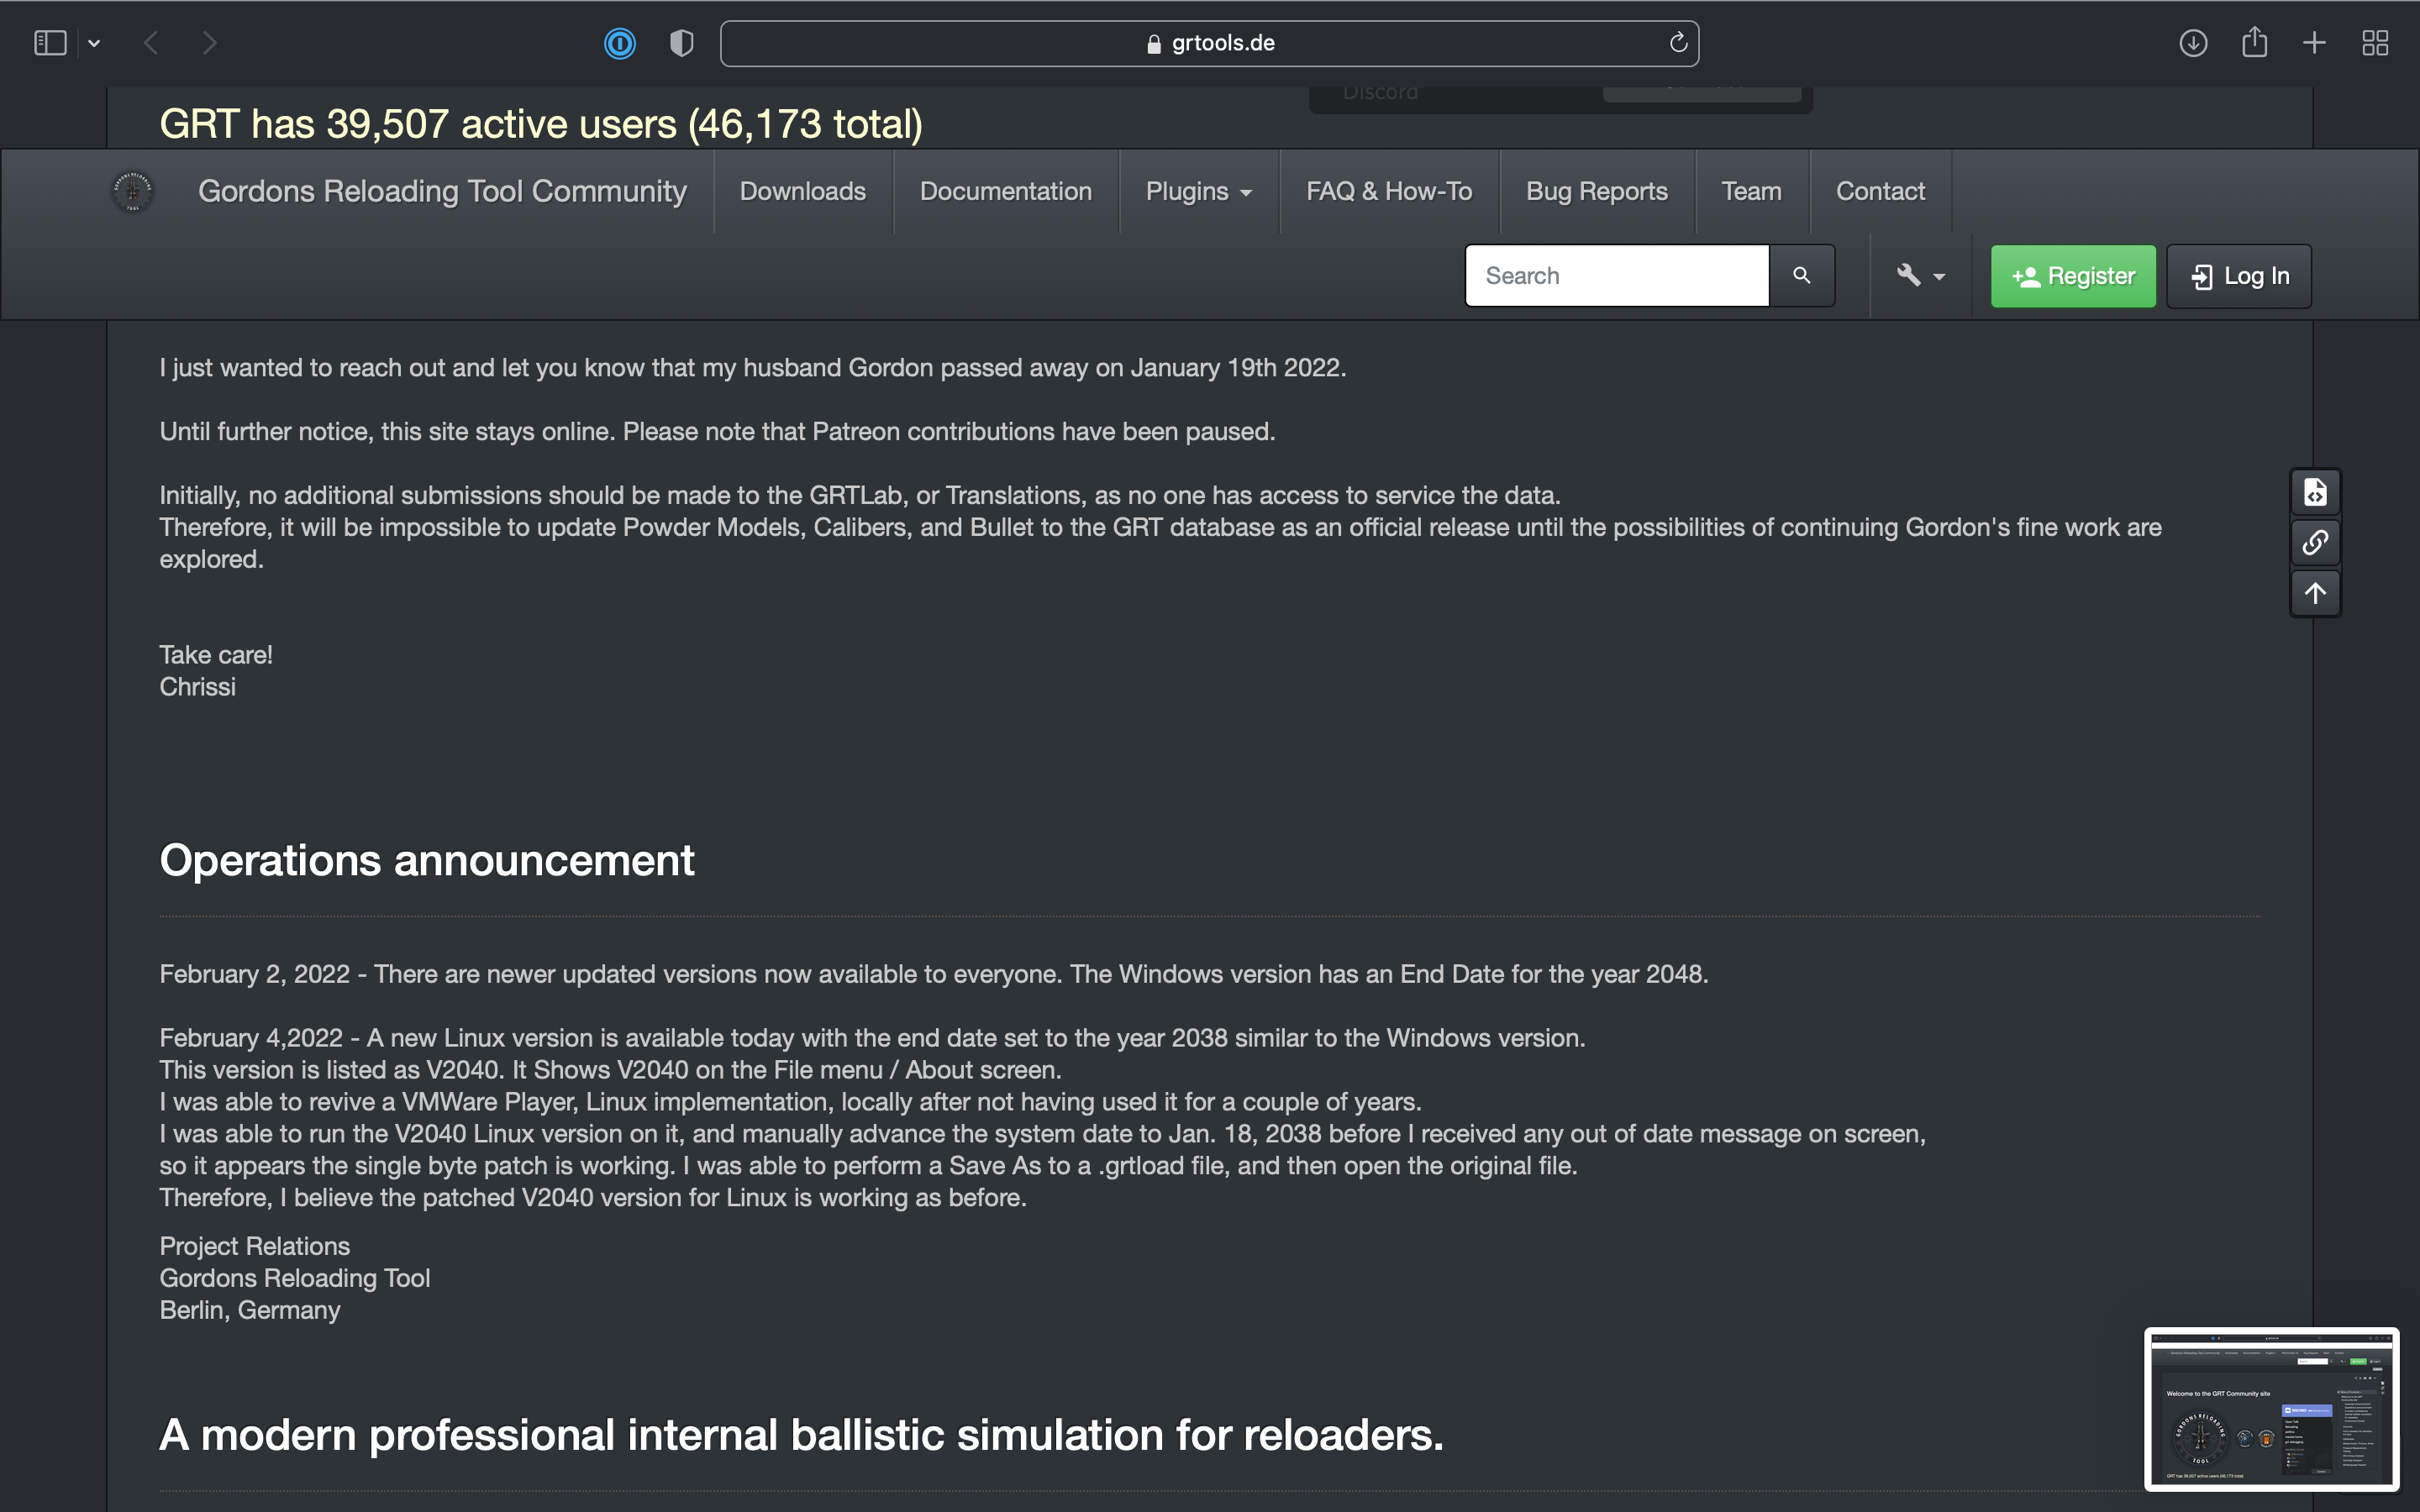Open the screenshot thumbnail preview
Viewport: 2420px width, 1512px height.
(x=2271, y=1408)
